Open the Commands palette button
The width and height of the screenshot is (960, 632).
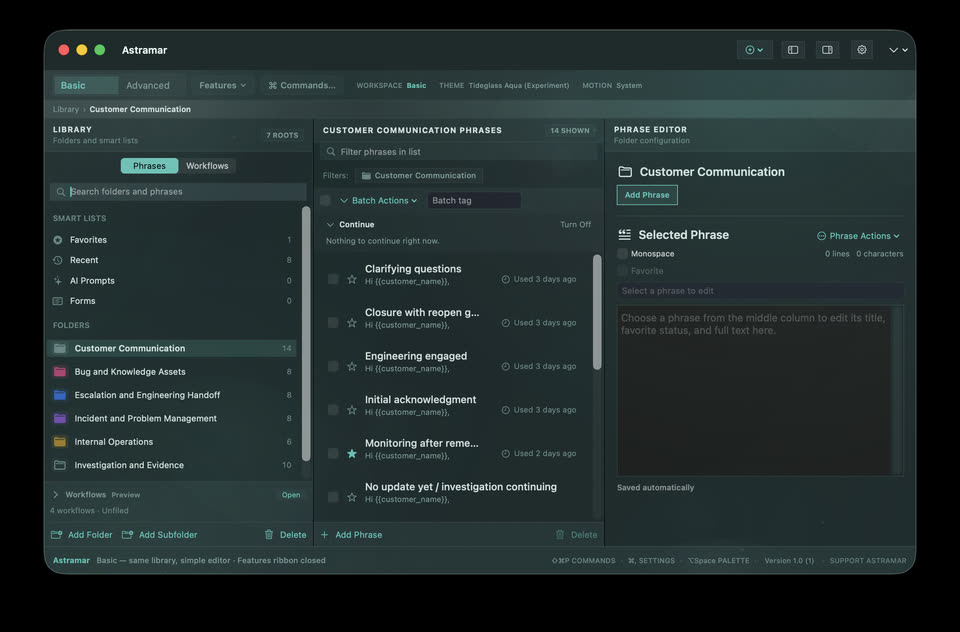pos(302,85)
